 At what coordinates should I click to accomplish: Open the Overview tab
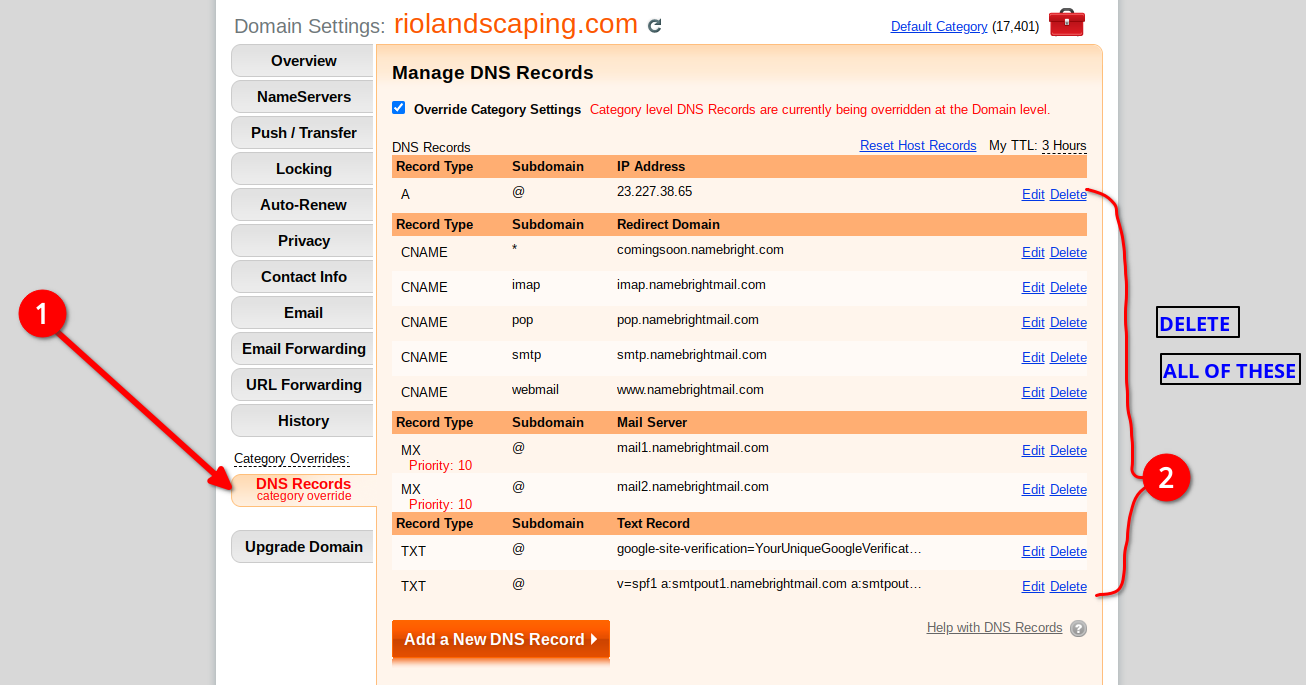[x=303, y=61]
